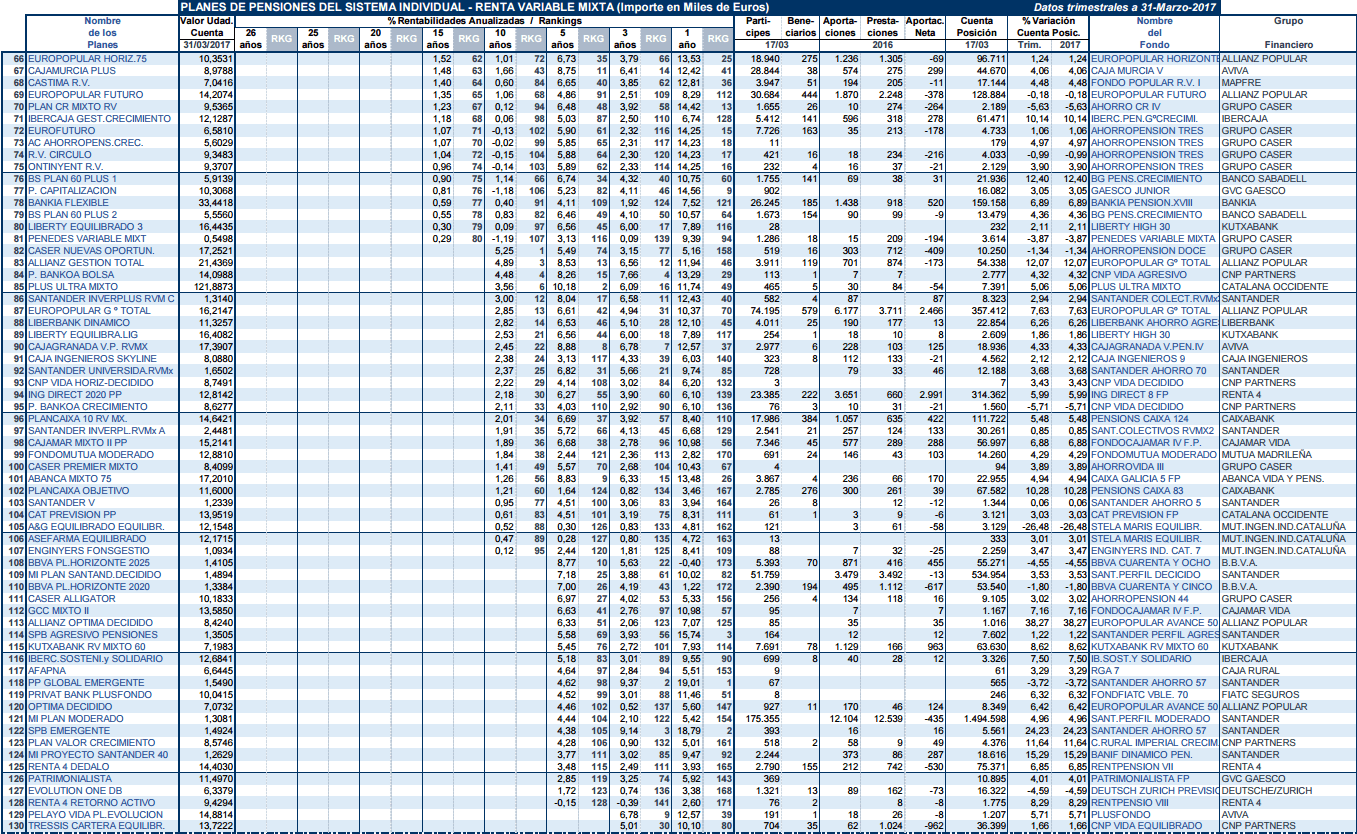The image size is (1357, 834).
Task: Click the 'Grupo Financiero' column header
Action: pyautogui.click(x=1288, y=33)
